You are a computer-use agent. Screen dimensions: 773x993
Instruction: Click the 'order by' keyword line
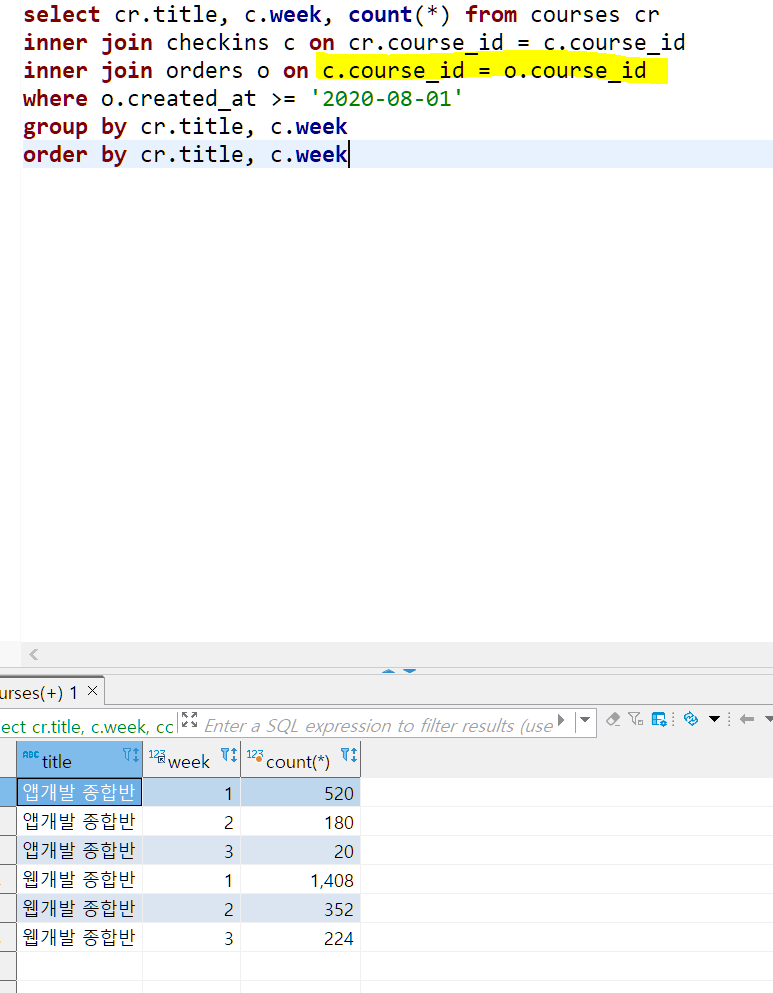[75, 155]
